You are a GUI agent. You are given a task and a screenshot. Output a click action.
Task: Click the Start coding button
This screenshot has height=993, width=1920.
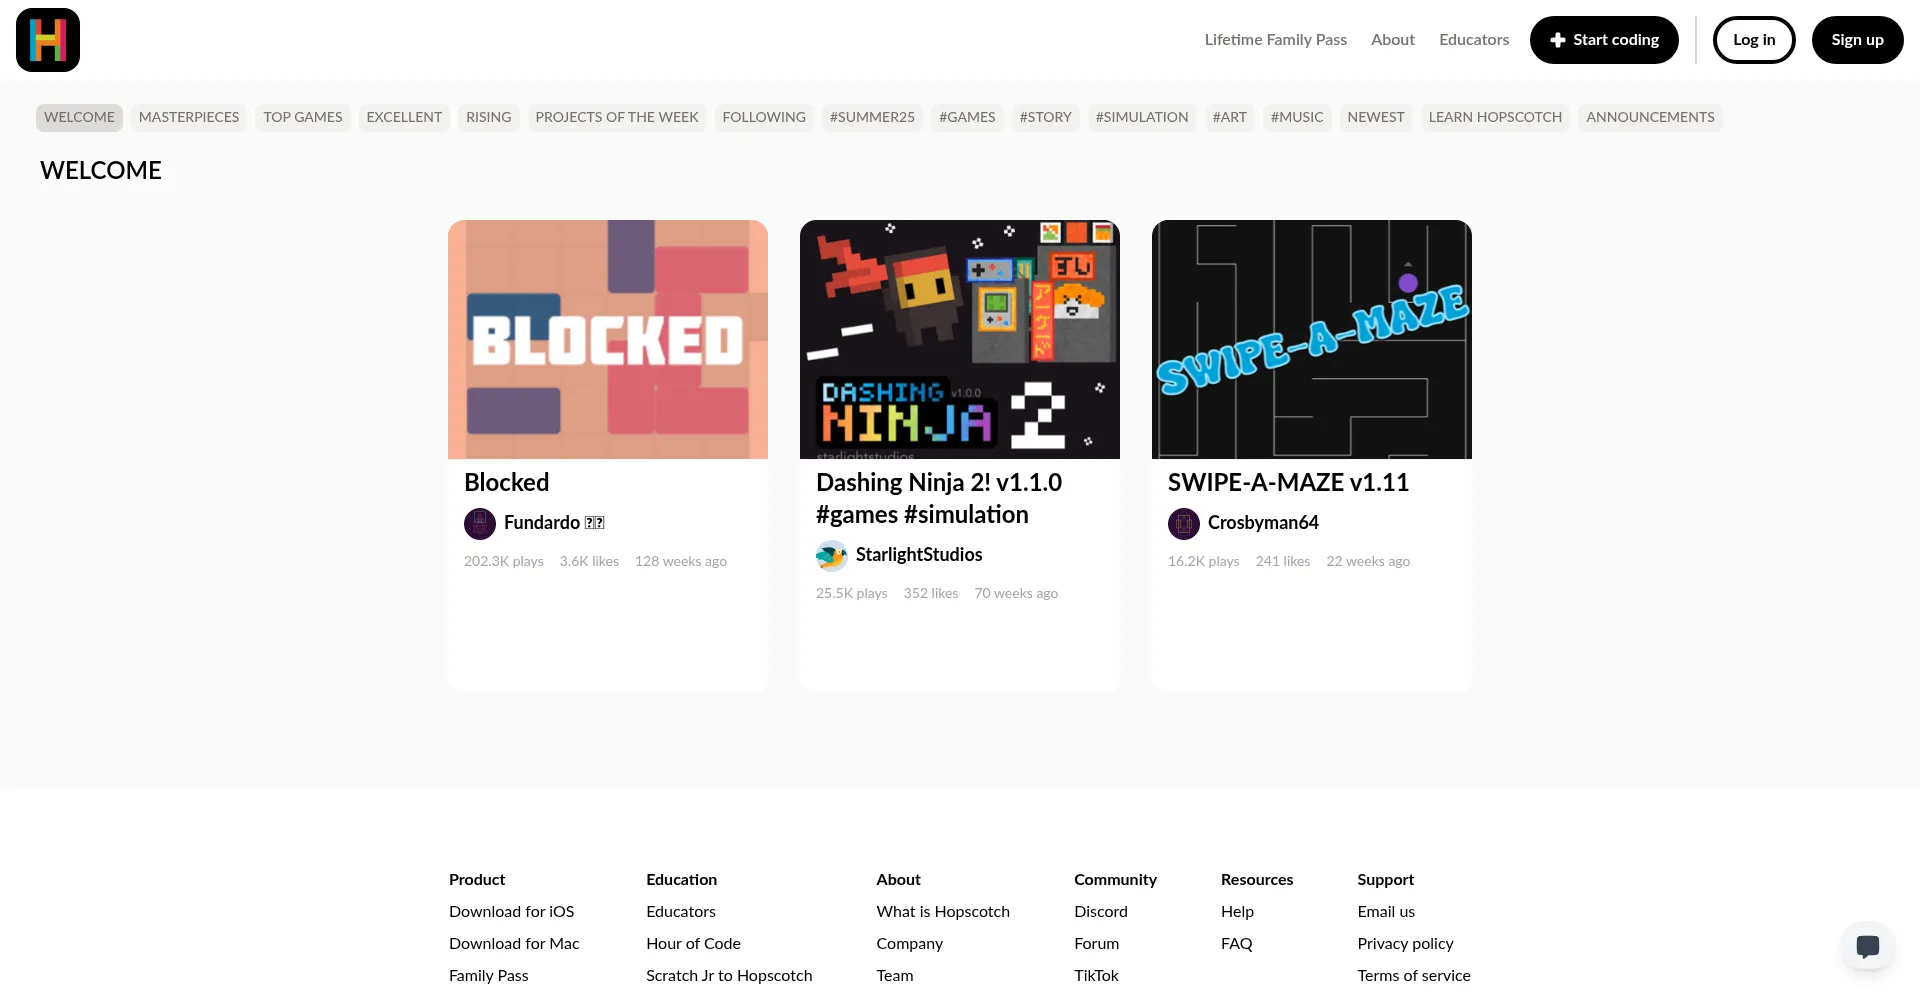1604,40
